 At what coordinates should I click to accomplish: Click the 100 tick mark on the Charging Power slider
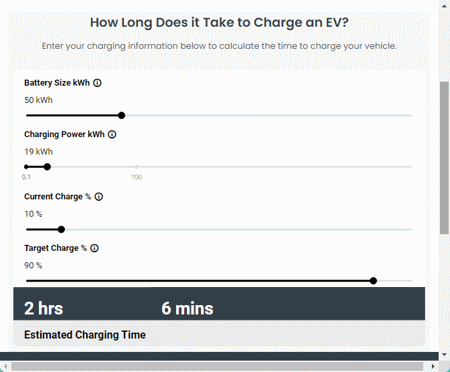tap(137, 167)
